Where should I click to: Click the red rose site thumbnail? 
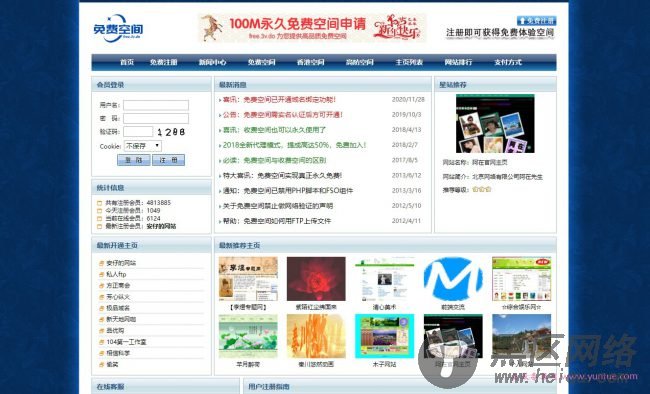click(316, 279)
